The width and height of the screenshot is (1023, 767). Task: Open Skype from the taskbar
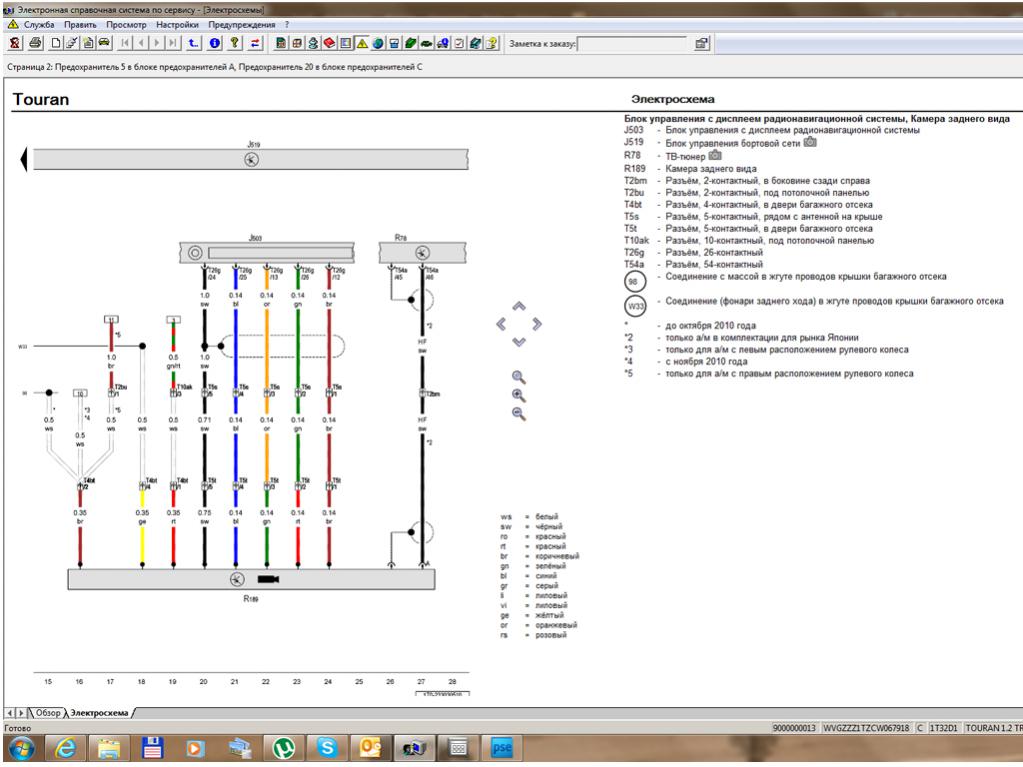click(327, 748)
